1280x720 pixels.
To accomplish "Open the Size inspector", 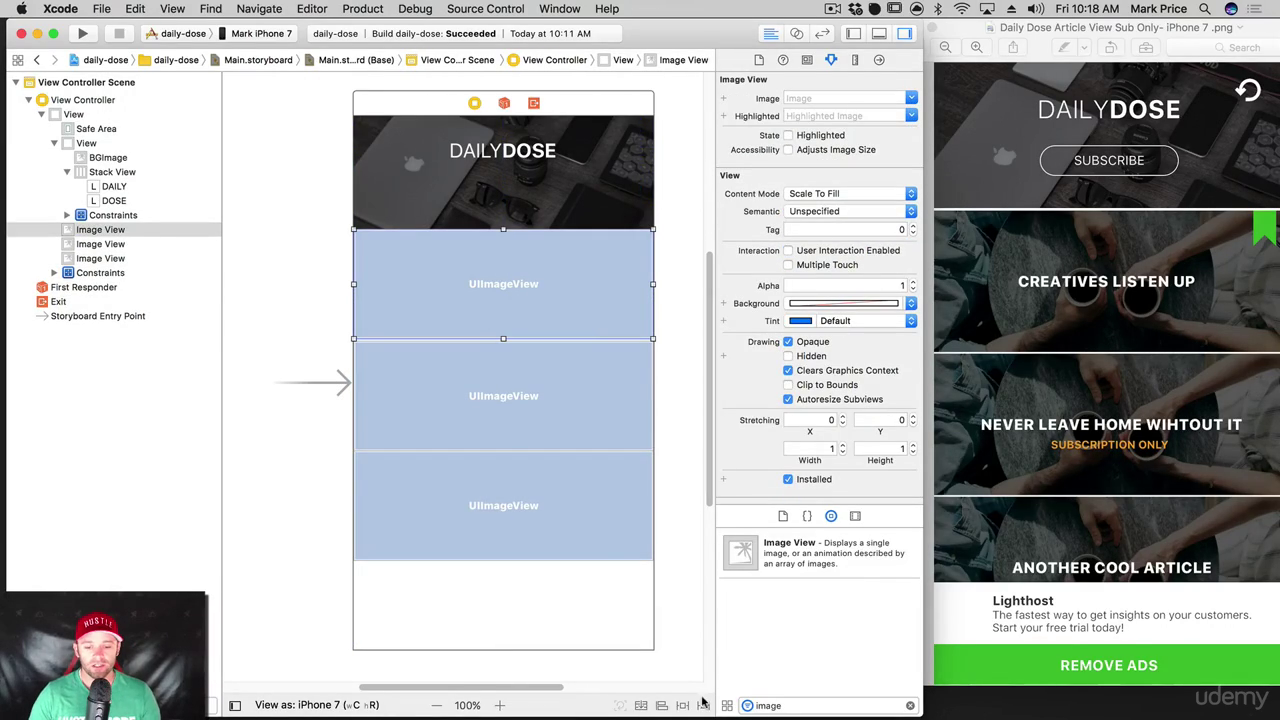I will (x=855, y=60).
